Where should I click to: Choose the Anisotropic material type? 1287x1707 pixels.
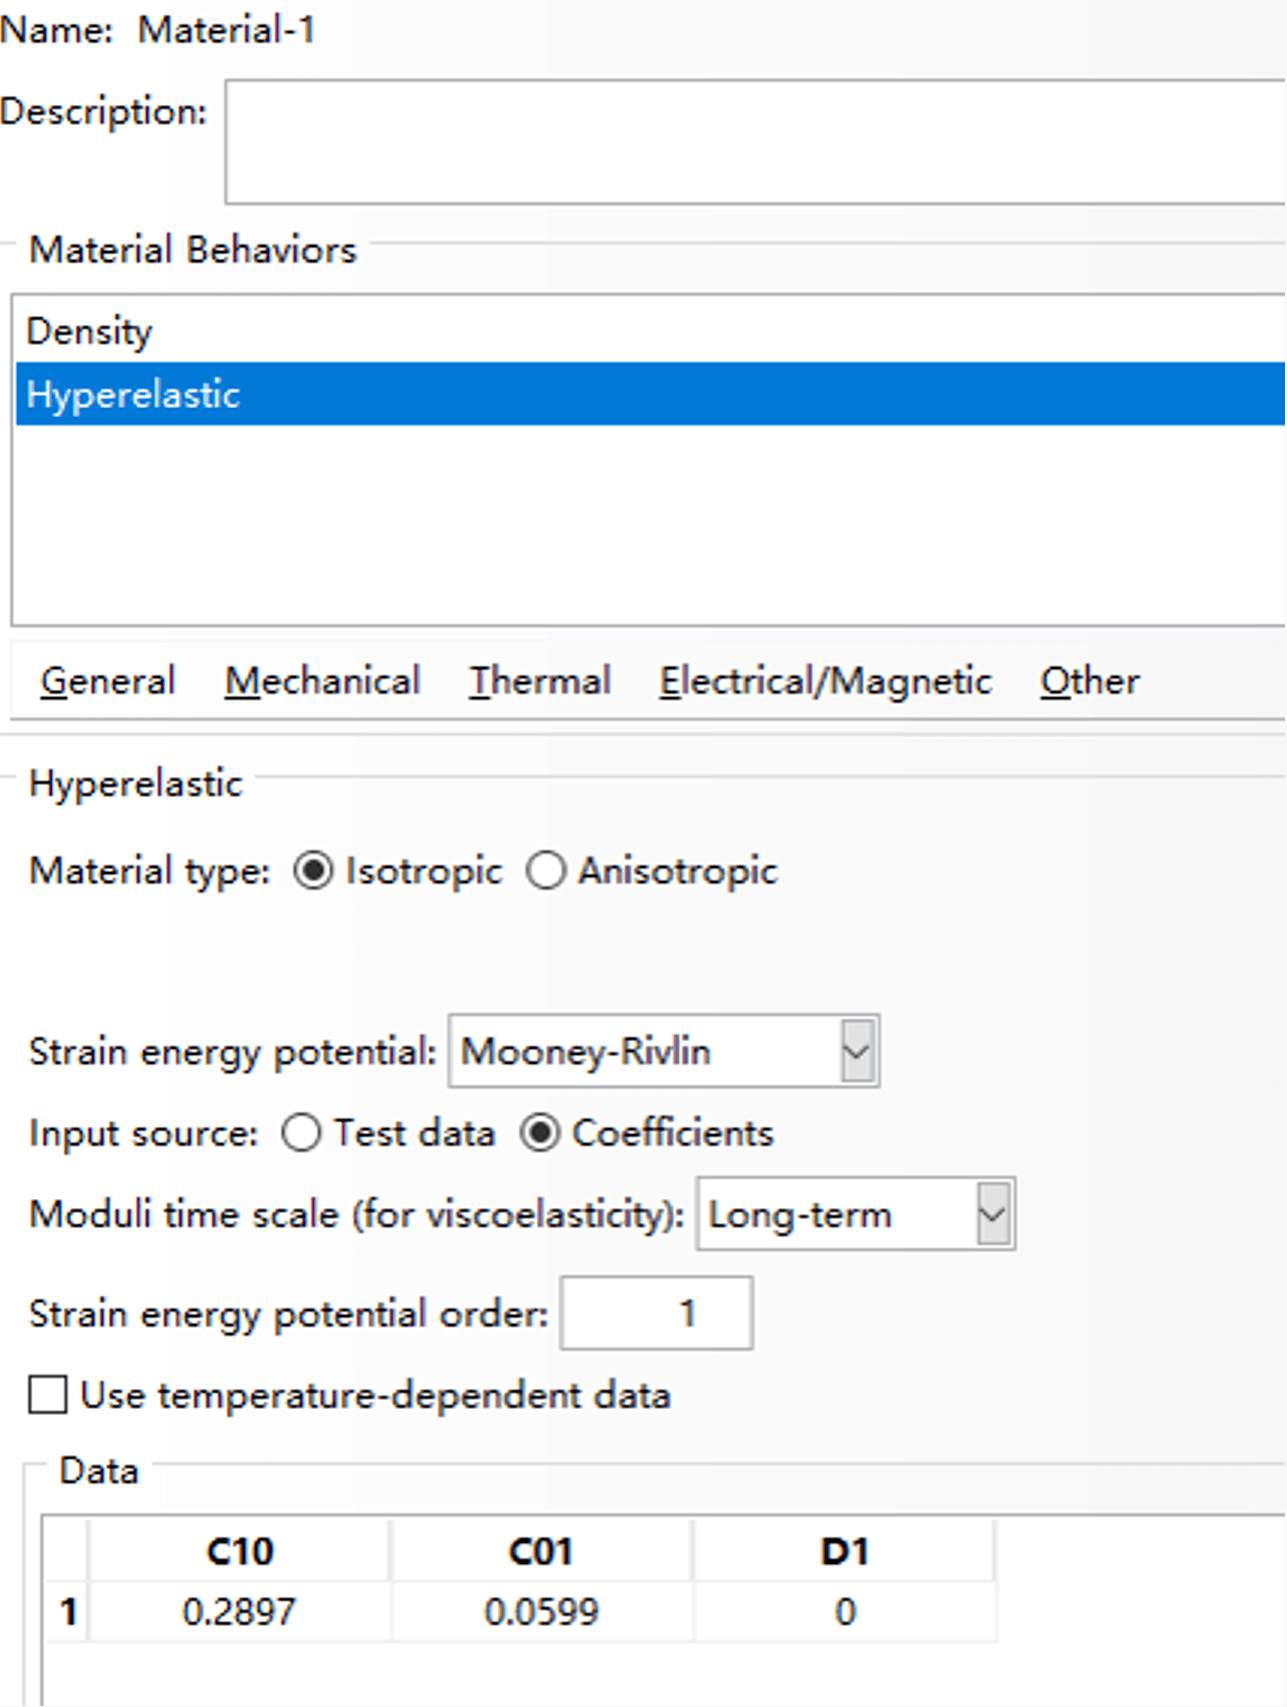pyautogui.click(x=547, y=871)
